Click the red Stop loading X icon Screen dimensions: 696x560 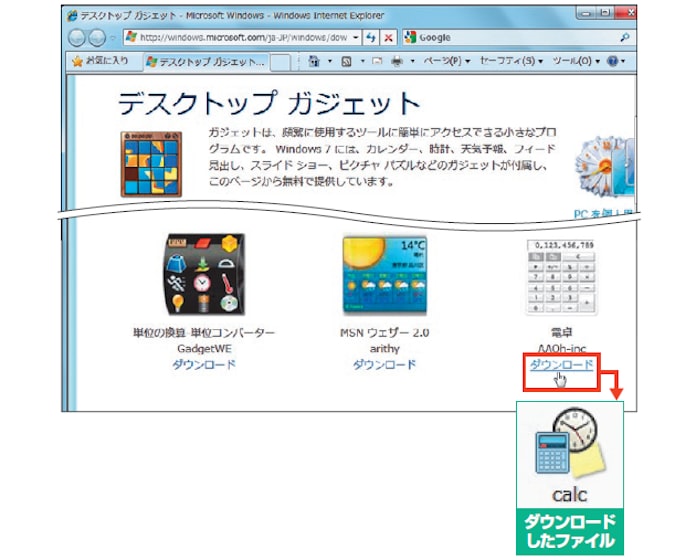pyautogui.click(x=388, y=37)
